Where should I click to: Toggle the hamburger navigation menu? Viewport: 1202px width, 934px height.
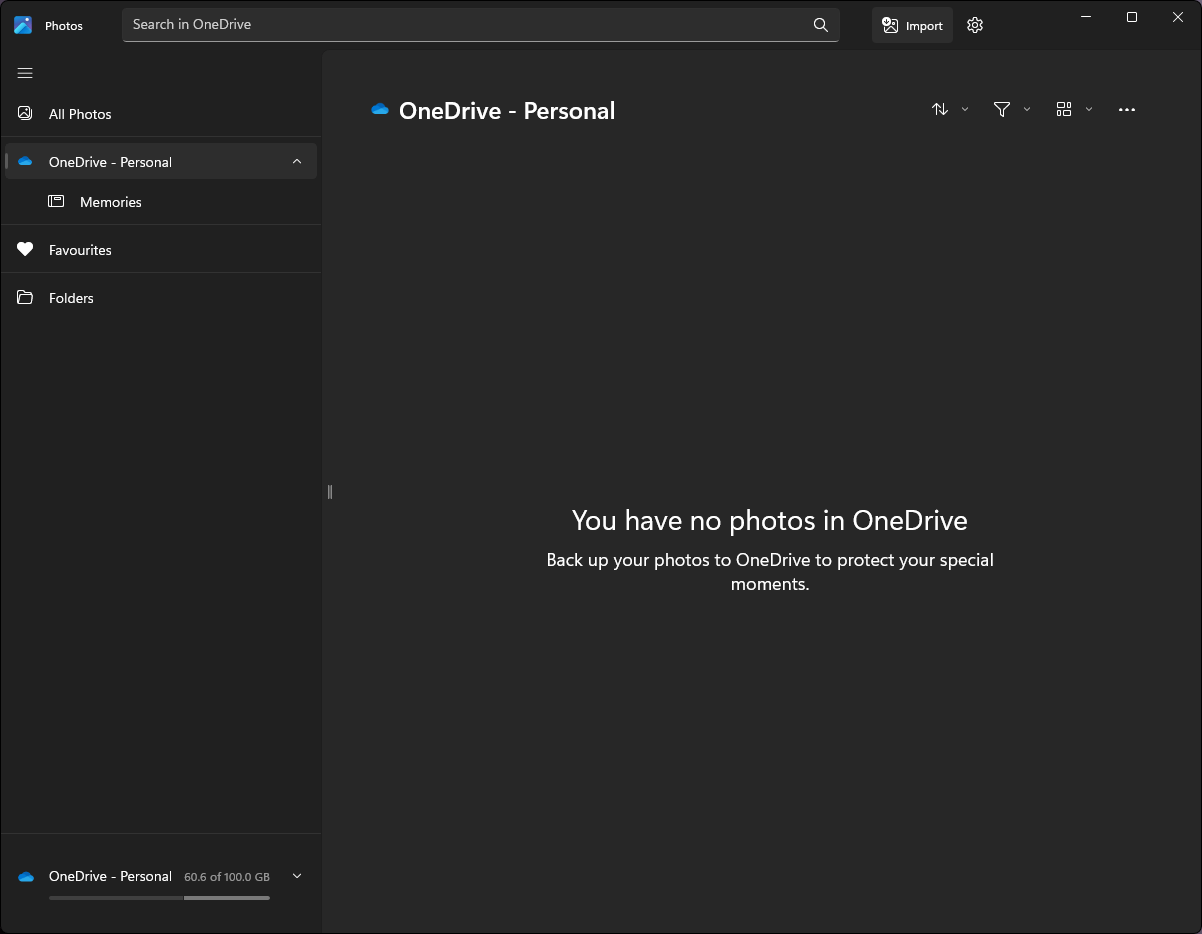[25, 73]
